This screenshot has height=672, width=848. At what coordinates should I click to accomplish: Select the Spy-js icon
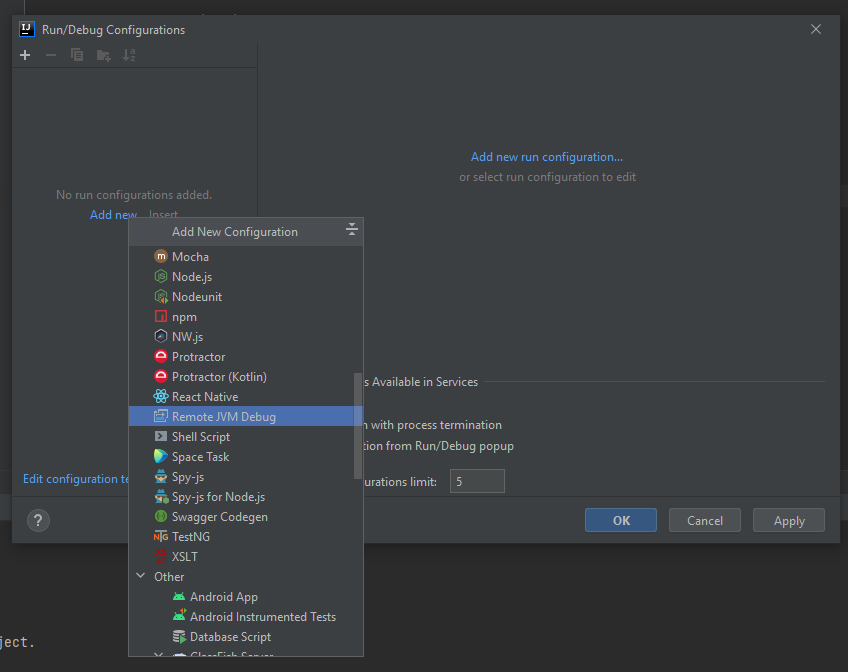tap(161, 476)
